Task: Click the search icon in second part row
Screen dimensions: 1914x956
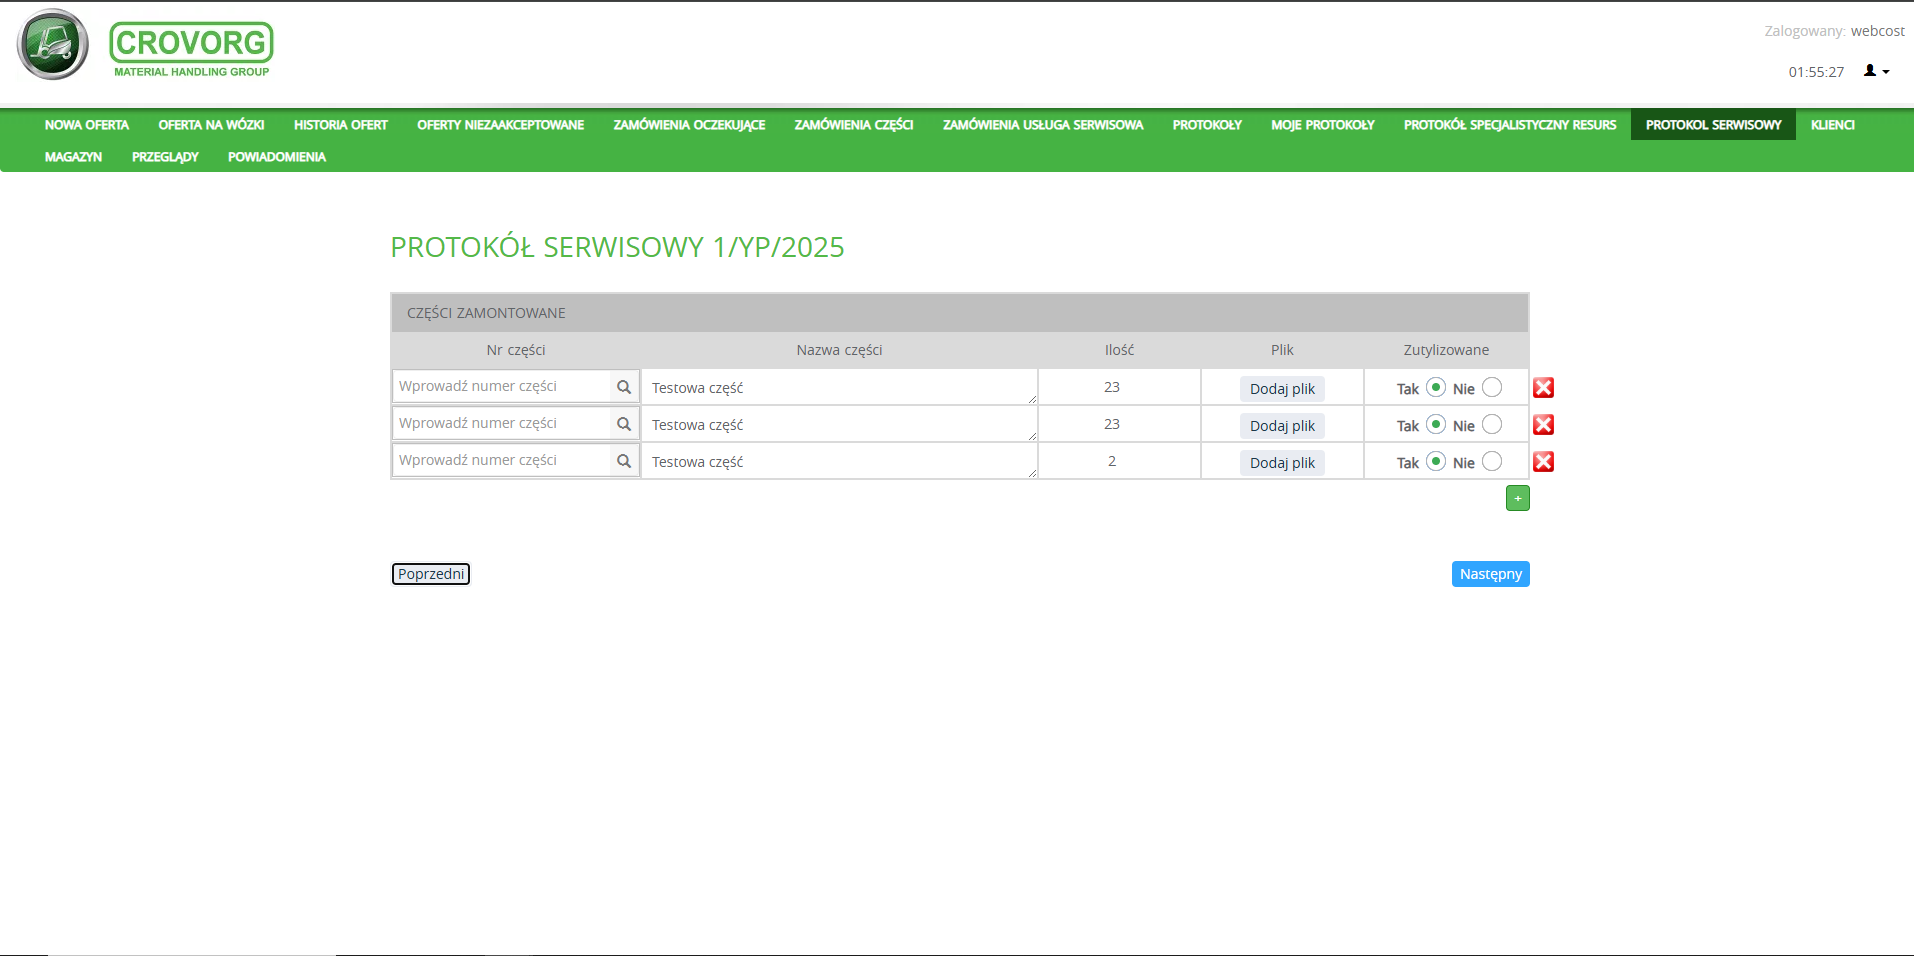Action: pos(624,424)
